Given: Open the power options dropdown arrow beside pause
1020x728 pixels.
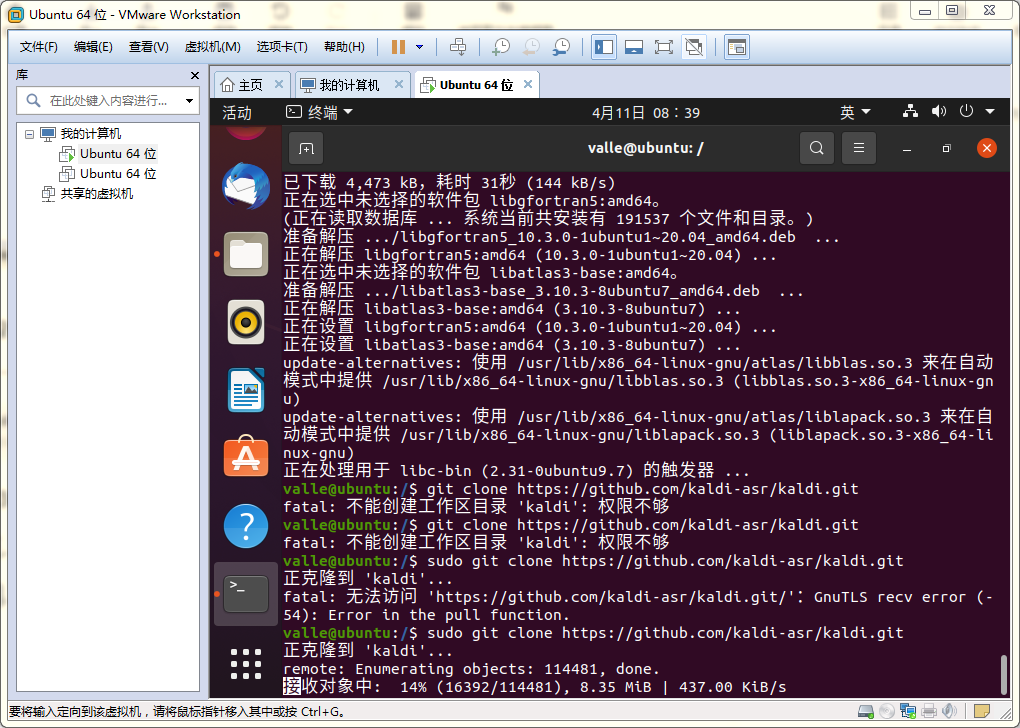Looking at the screenshot, I should (420, 47).
